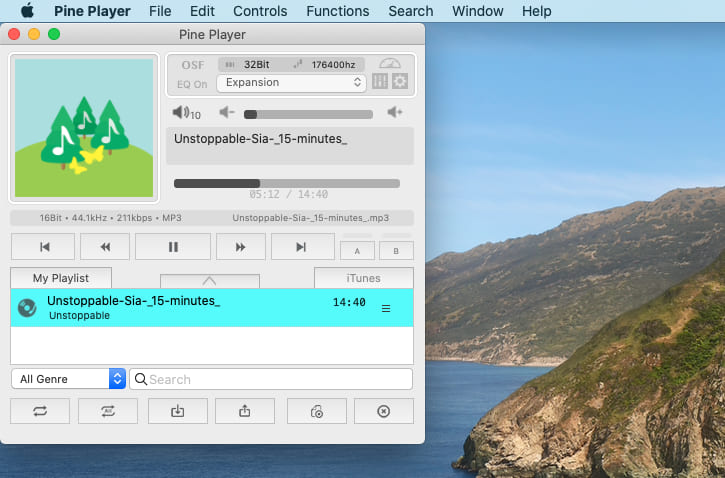The width and height of the screenshot is (725, 478).
Task: Click the gauge meter icon
Action: click(390, 63)
